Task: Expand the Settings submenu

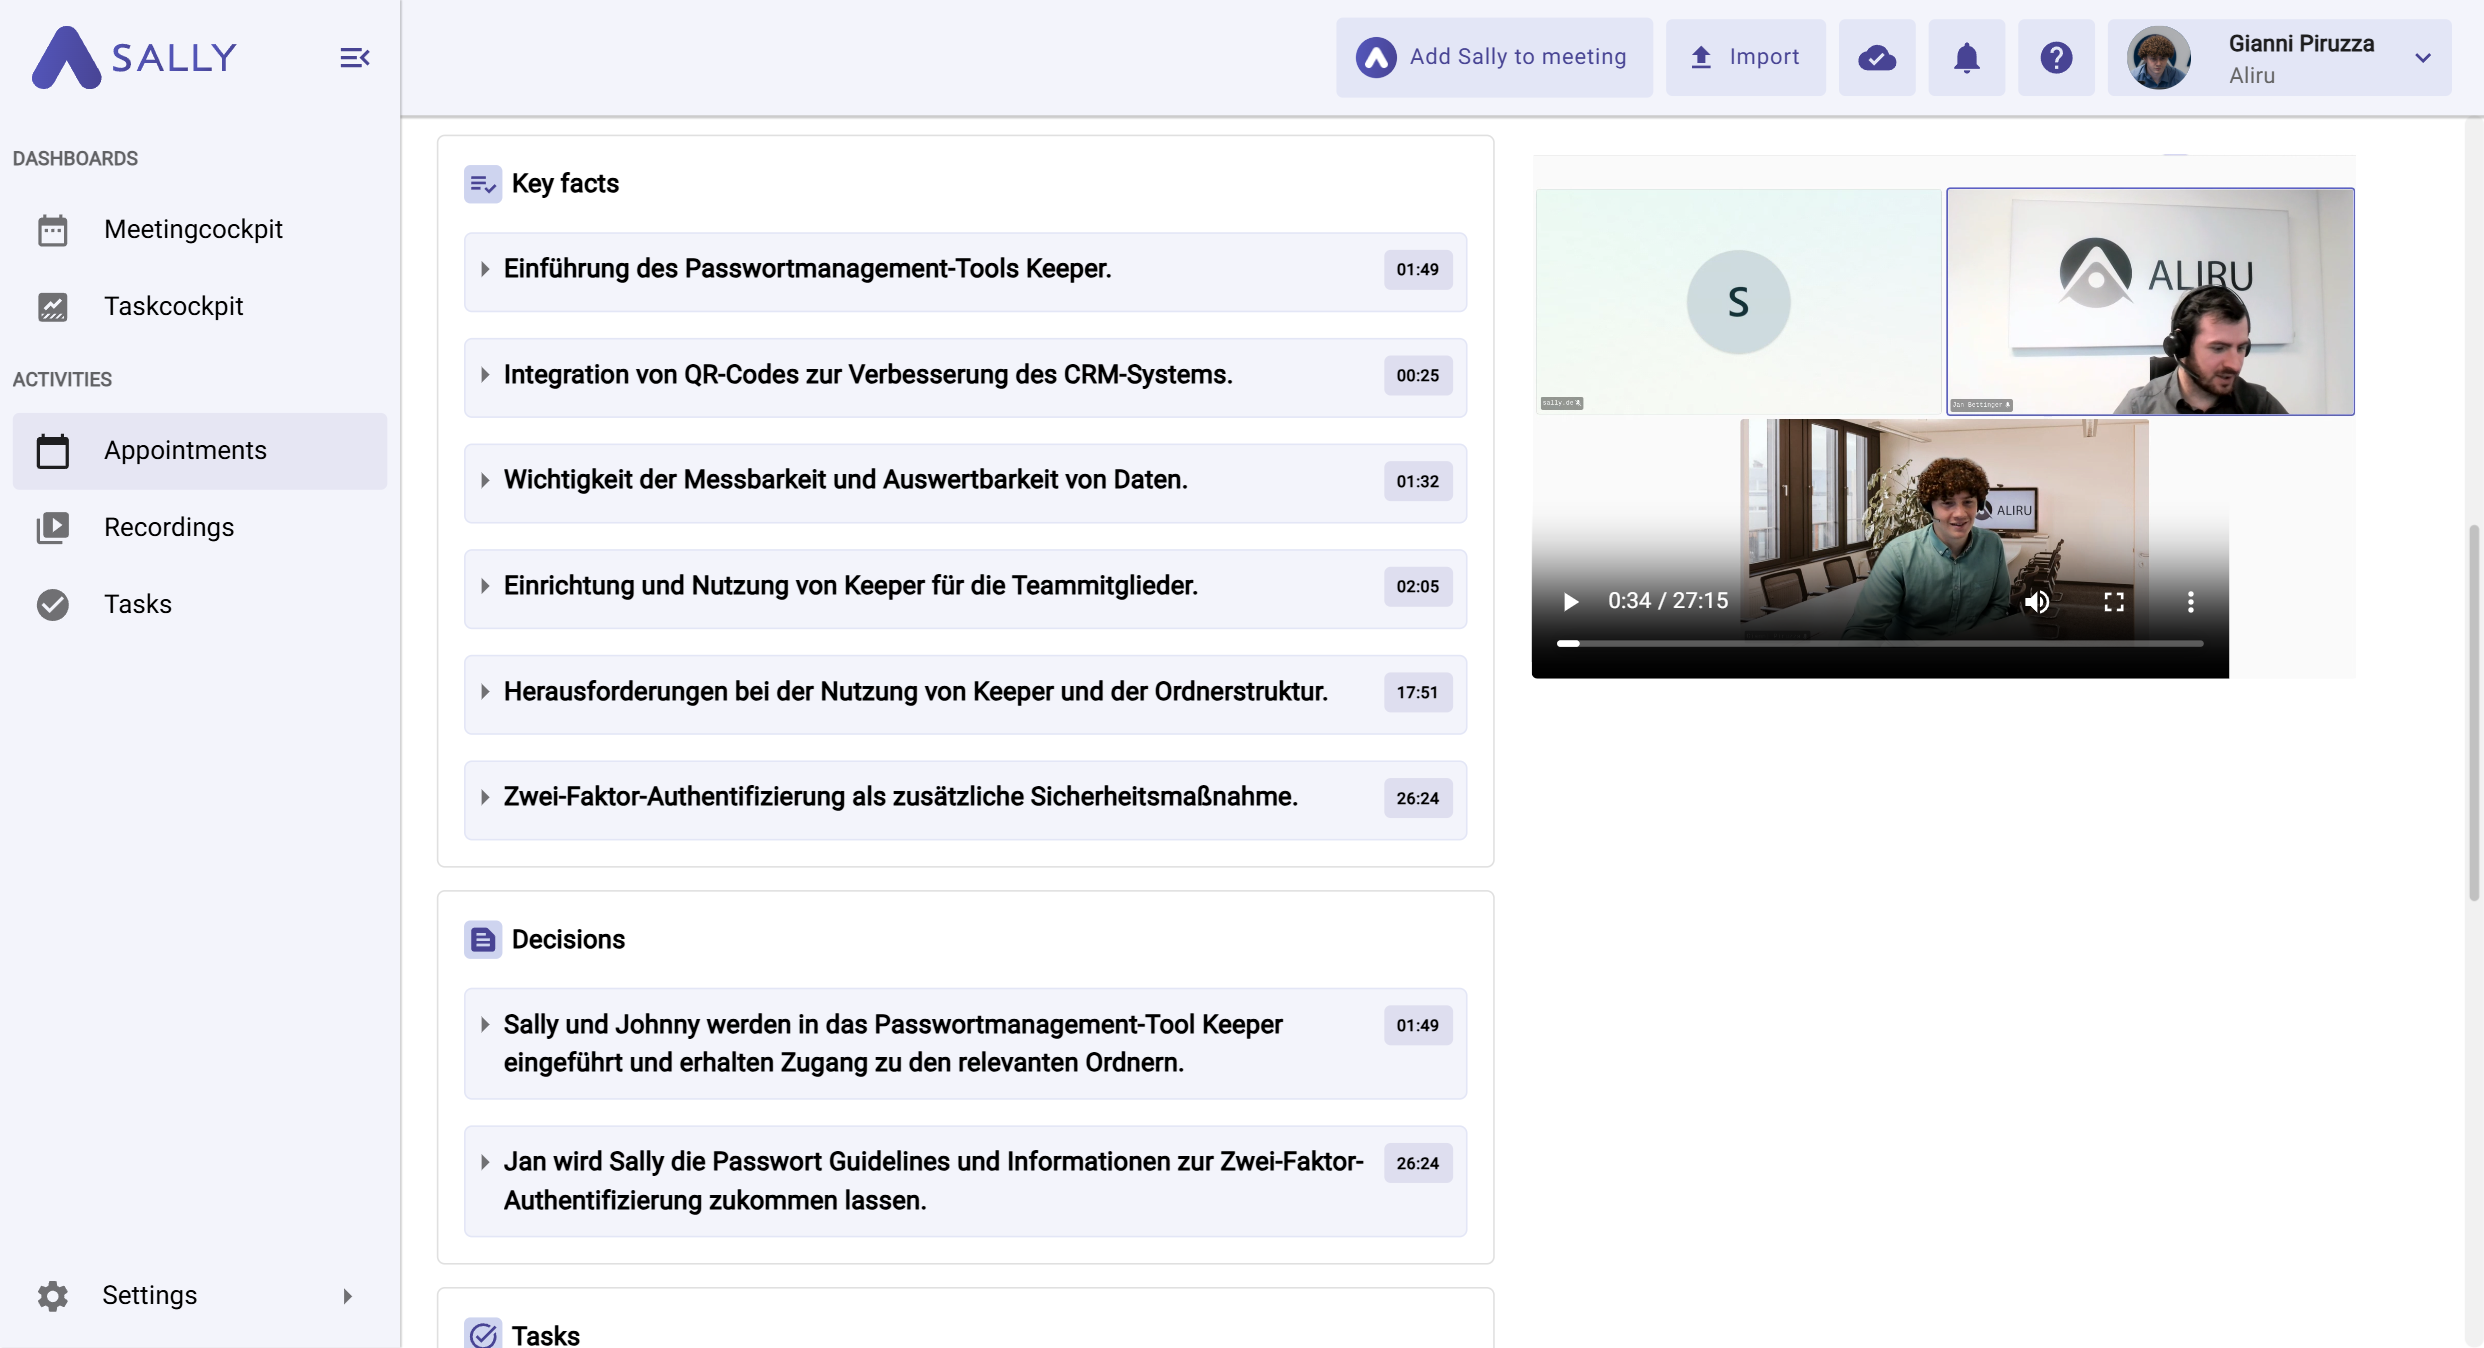Action: tap(347, 1296)
